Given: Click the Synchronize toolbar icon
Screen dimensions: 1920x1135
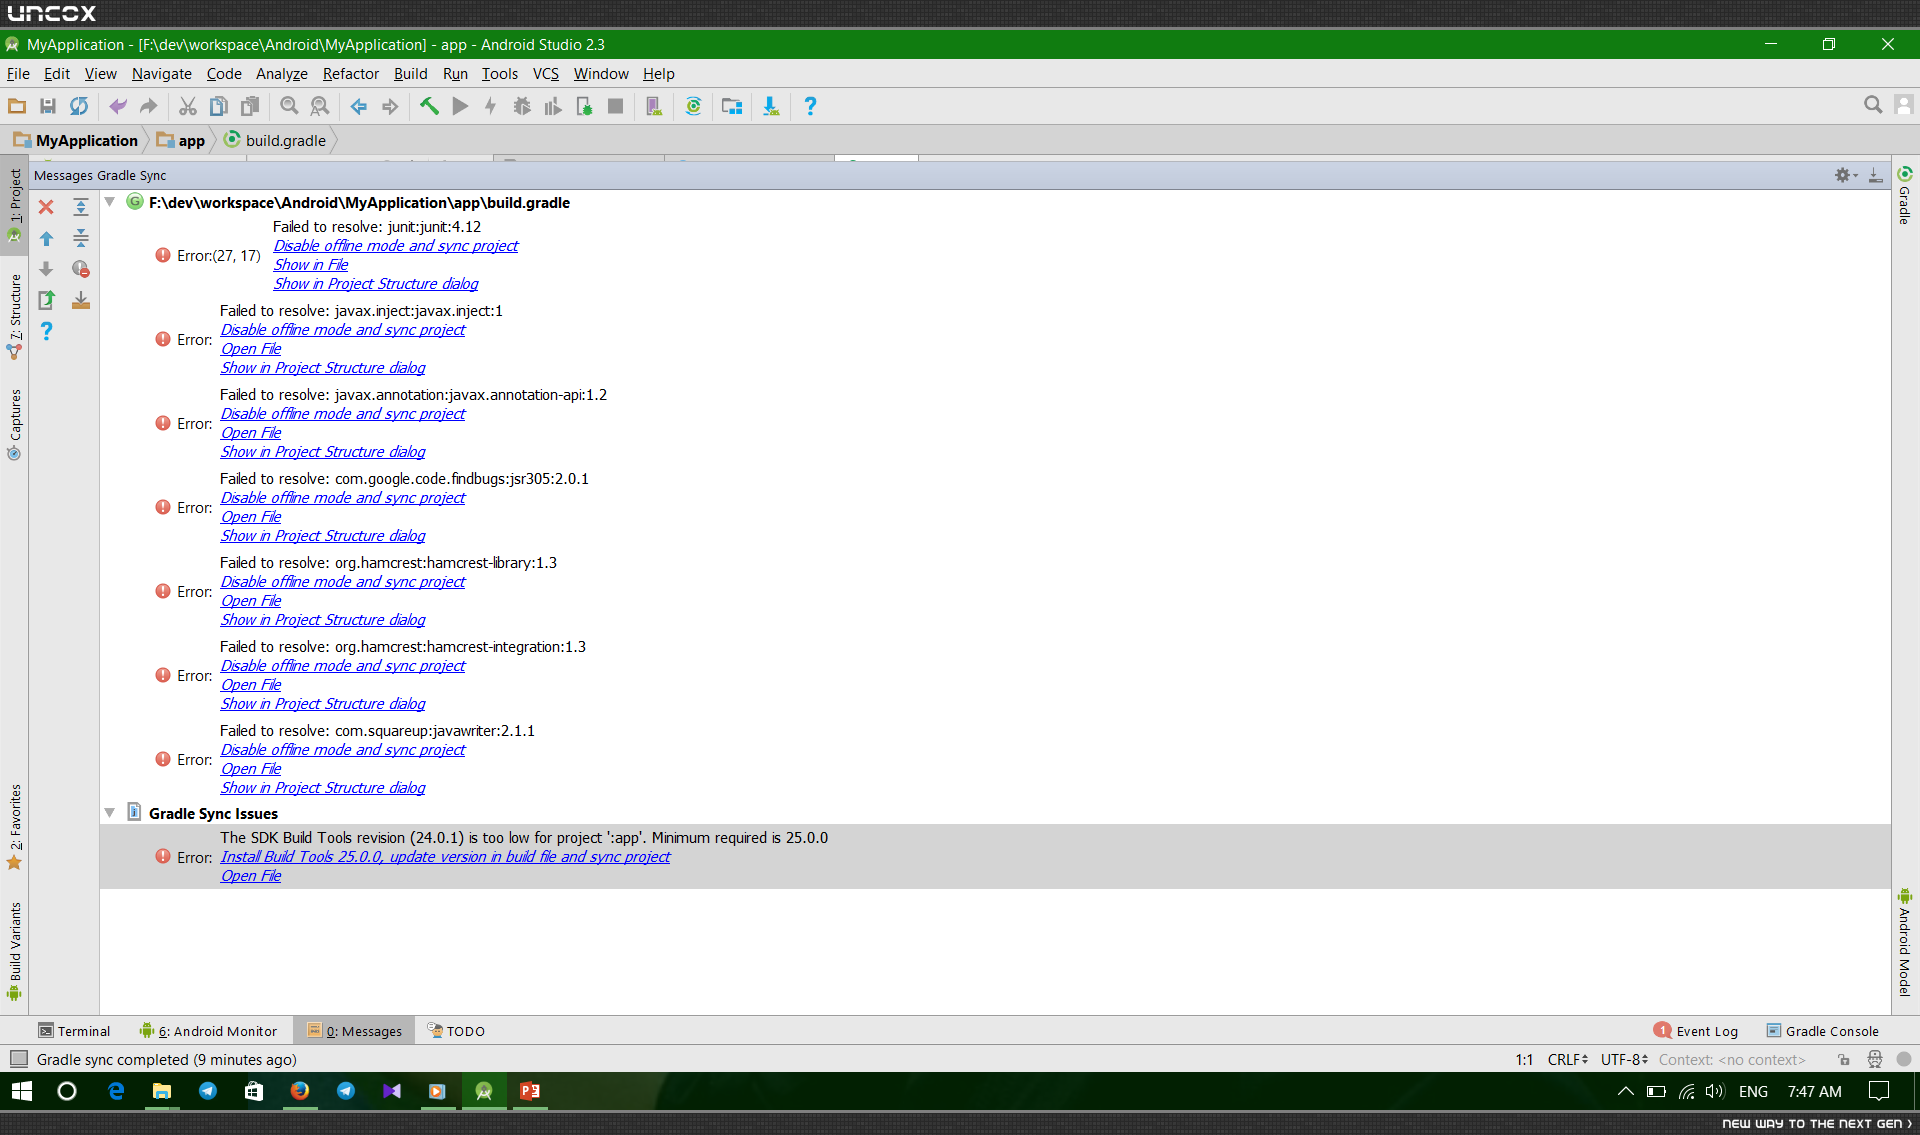Looking at the screenshot, I should [x=78, y=106].
